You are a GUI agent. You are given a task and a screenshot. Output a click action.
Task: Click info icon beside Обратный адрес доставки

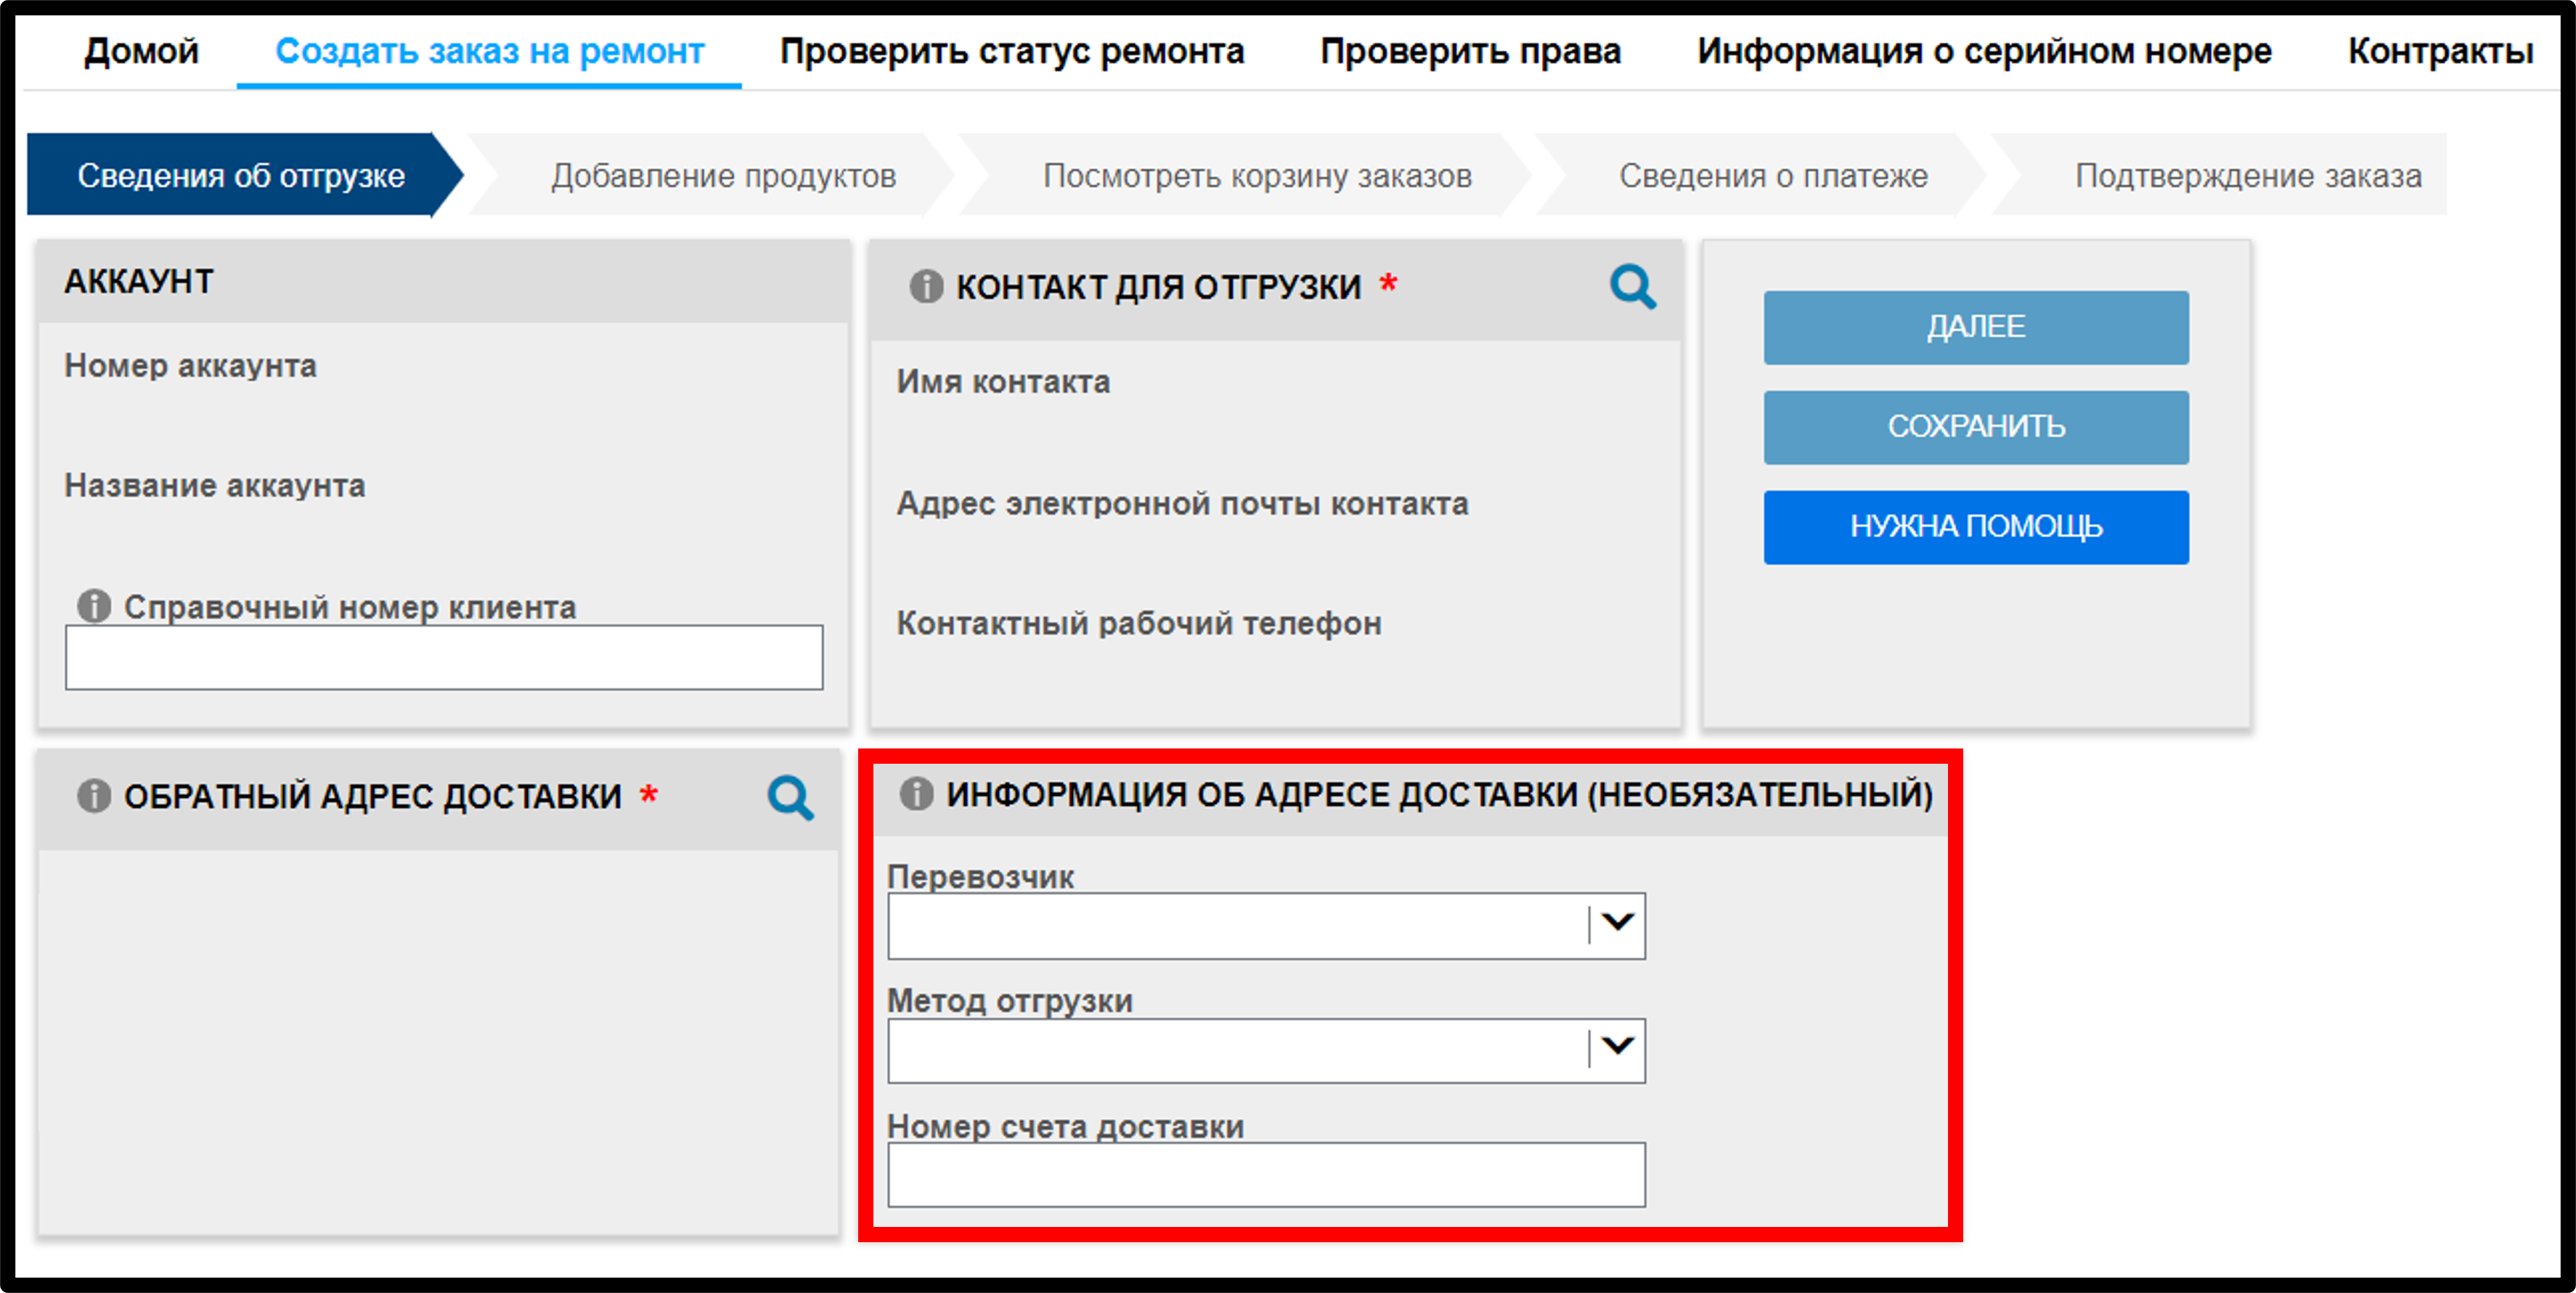pos(94,796)
